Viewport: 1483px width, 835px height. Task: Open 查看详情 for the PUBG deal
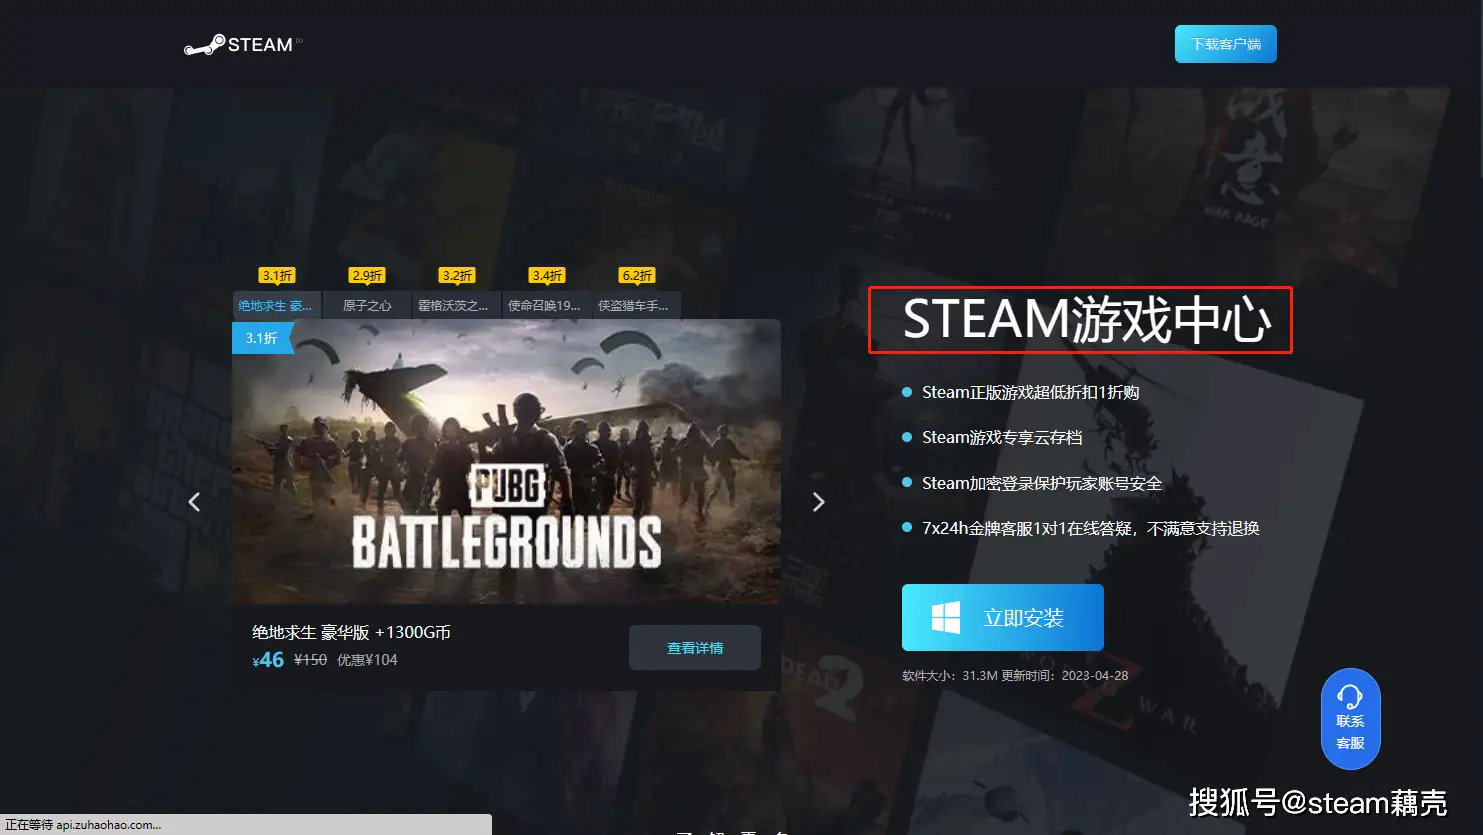(695, 648)
